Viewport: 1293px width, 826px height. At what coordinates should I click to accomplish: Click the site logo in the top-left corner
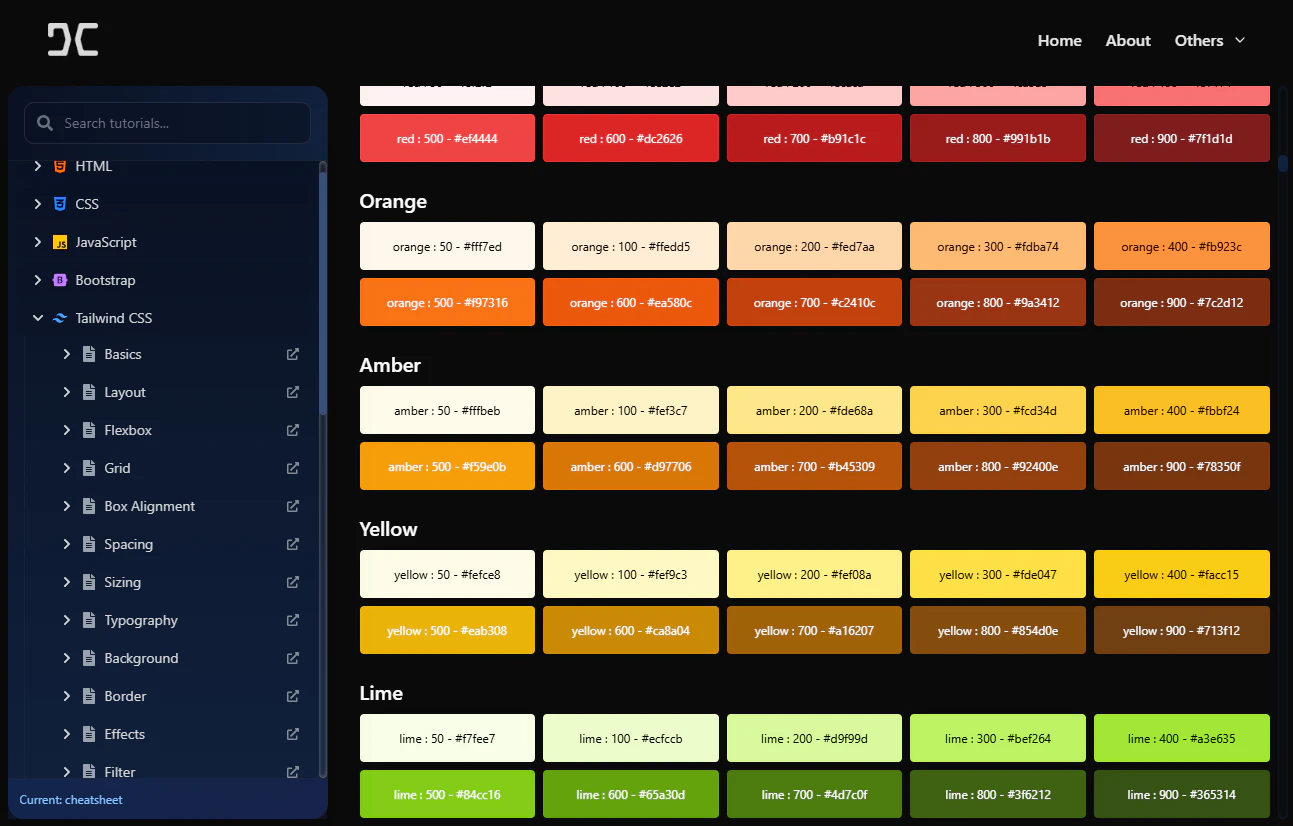(71, 39)
